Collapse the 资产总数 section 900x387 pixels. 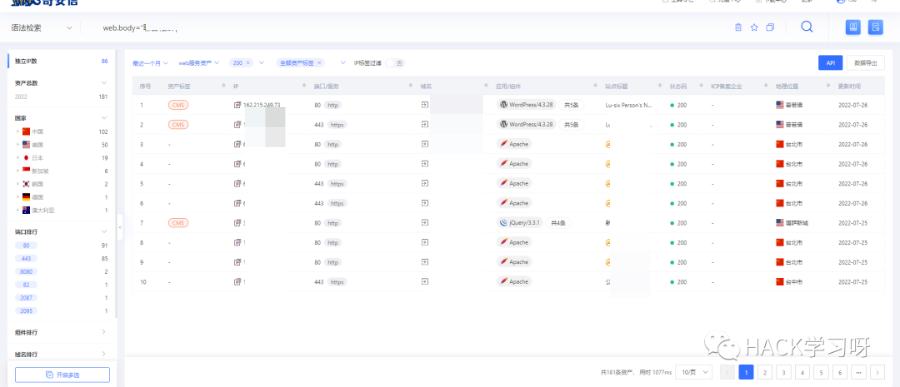pyautogui.click(x=104, y=83)
